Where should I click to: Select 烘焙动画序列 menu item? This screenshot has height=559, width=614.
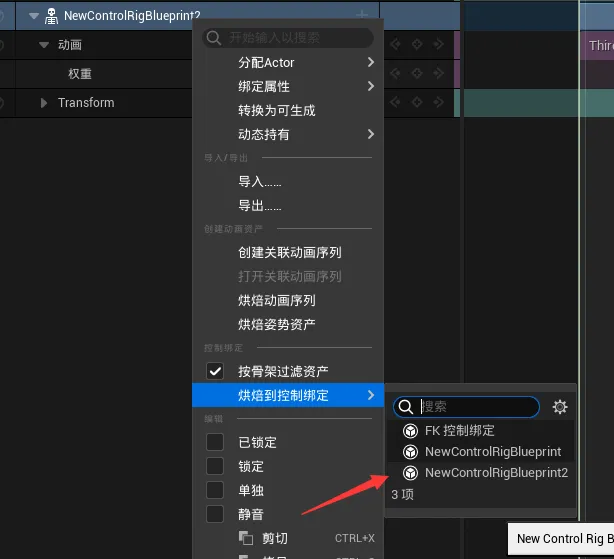pos(277,300)
